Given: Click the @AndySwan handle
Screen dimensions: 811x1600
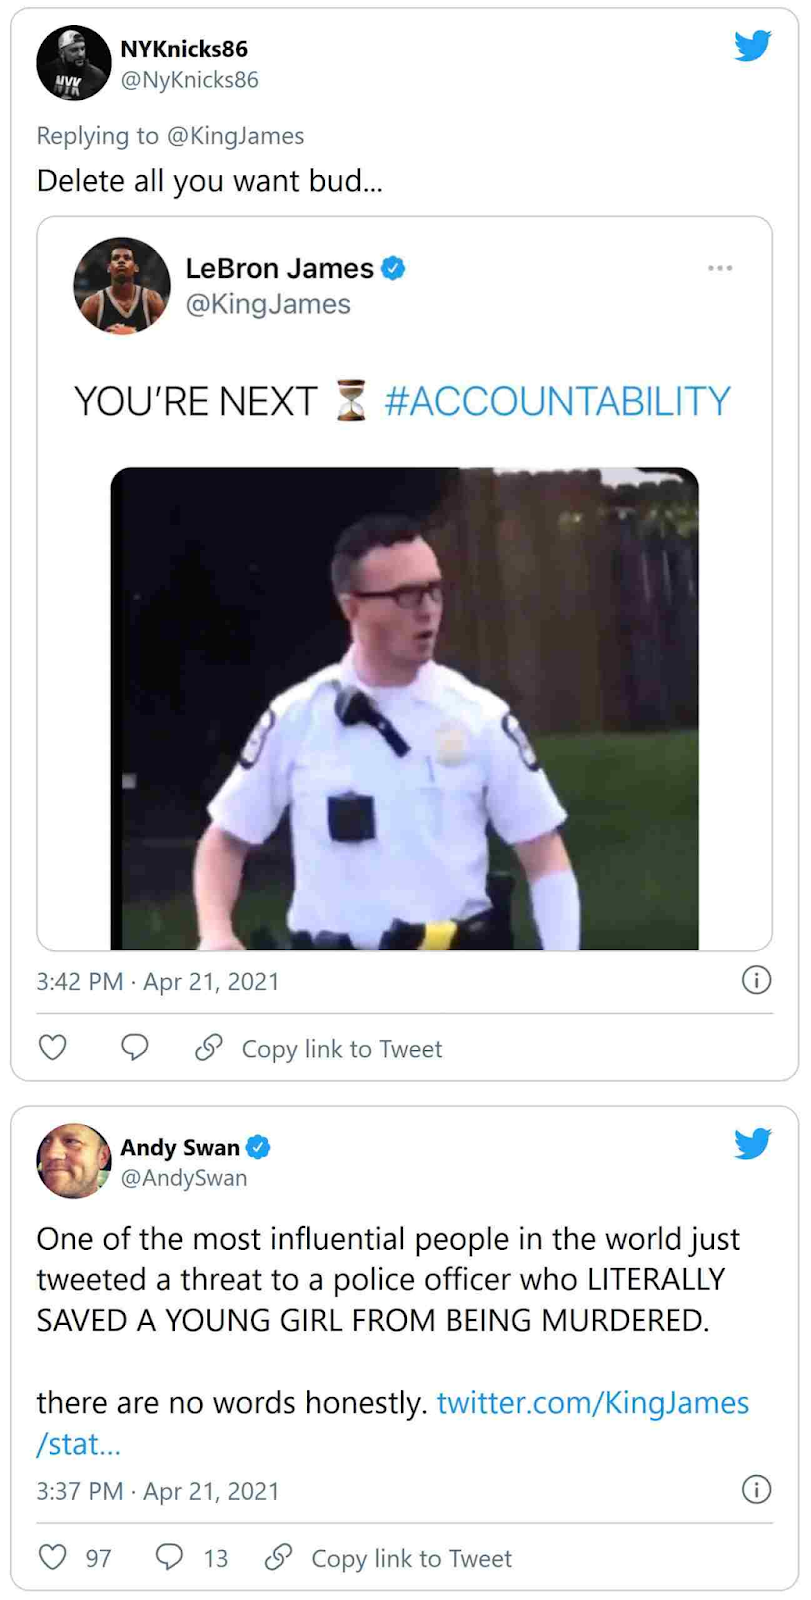Looking at the screenshot, I should coord(184,1178).
